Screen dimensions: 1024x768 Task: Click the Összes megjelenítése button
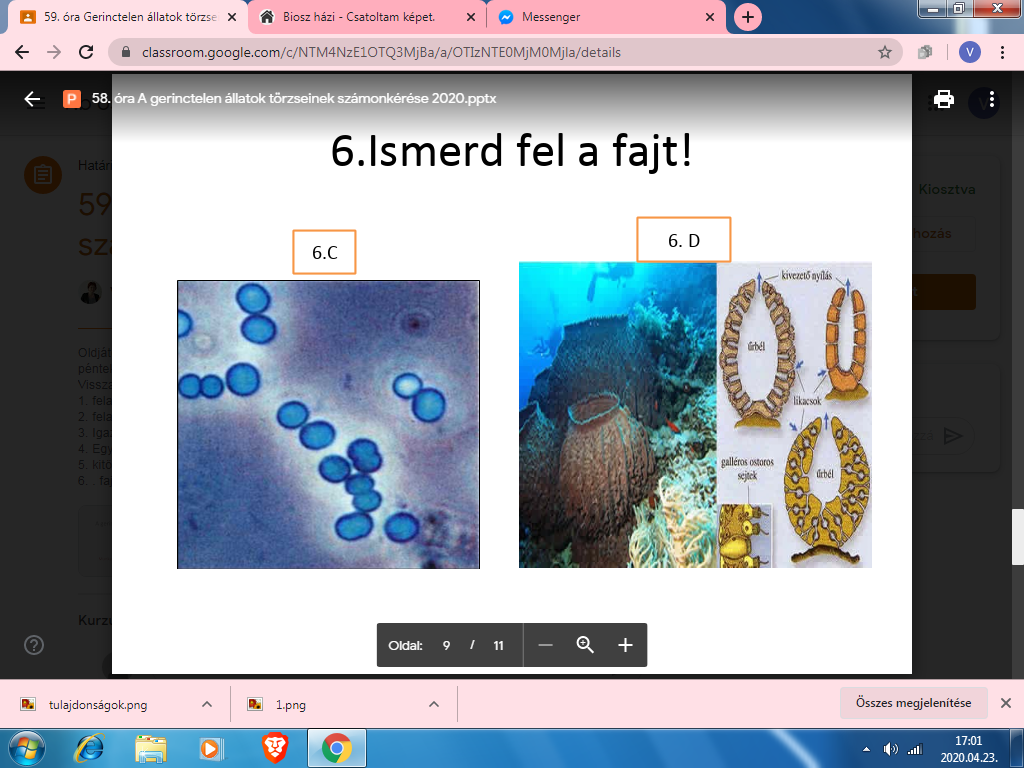pyautogui.click(x=913, y=703)
